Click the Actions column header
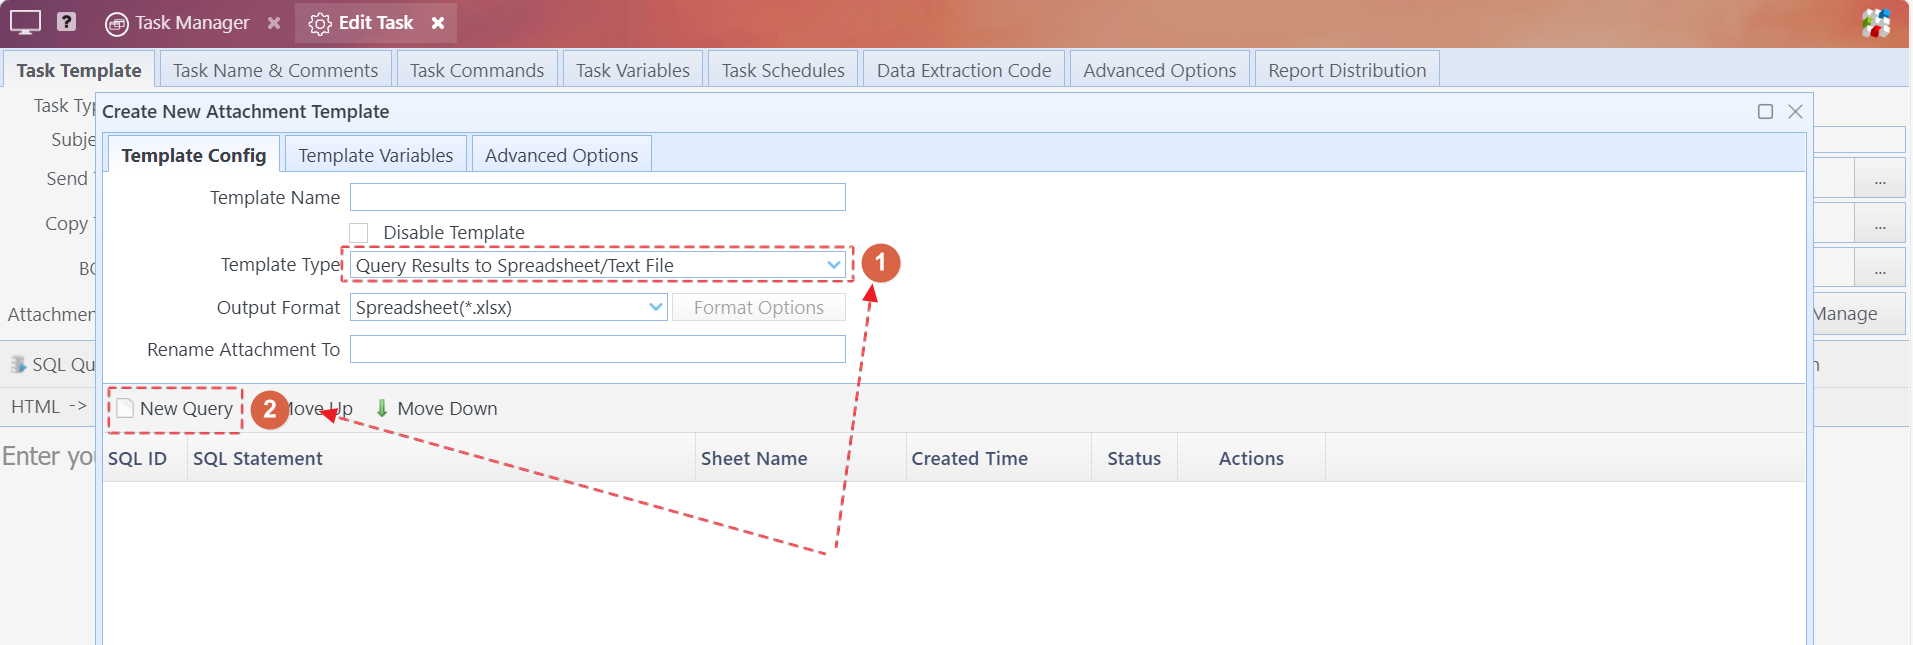Image resolution: width=1913 pixels, height=645 pixels. [x=1251, y=458]
